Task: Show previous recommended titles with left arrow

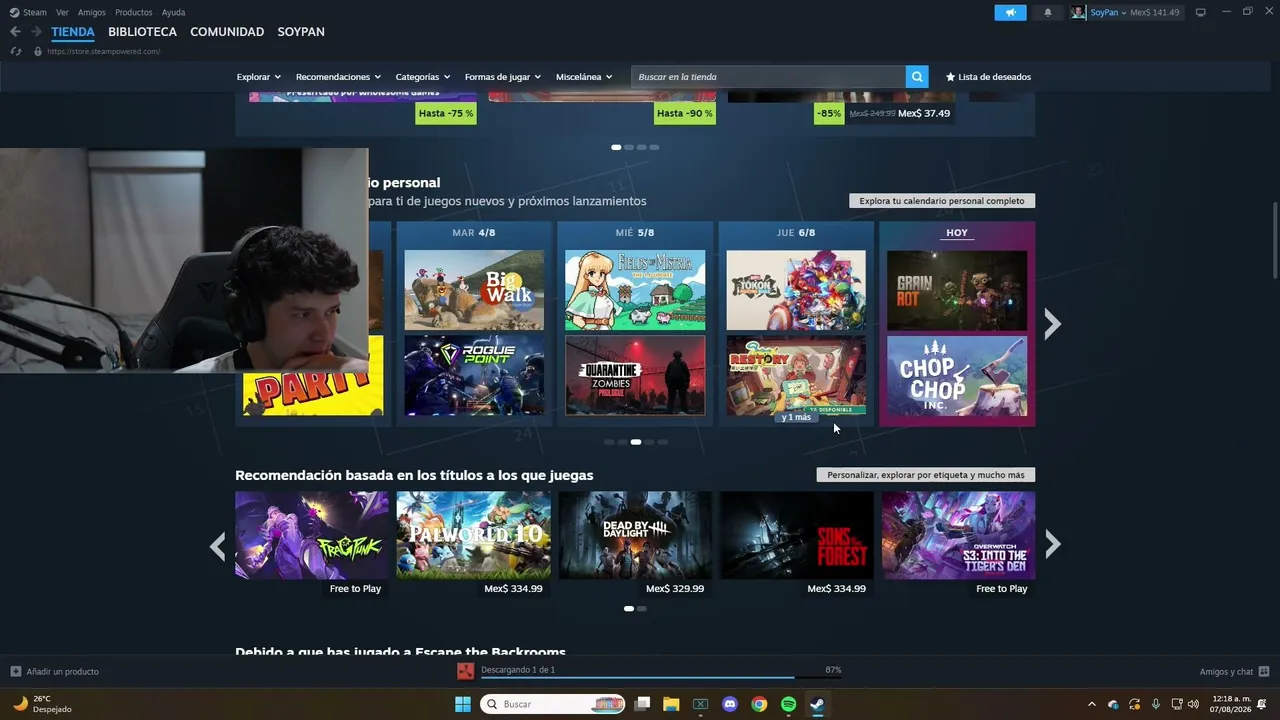Action: point(217,546)
